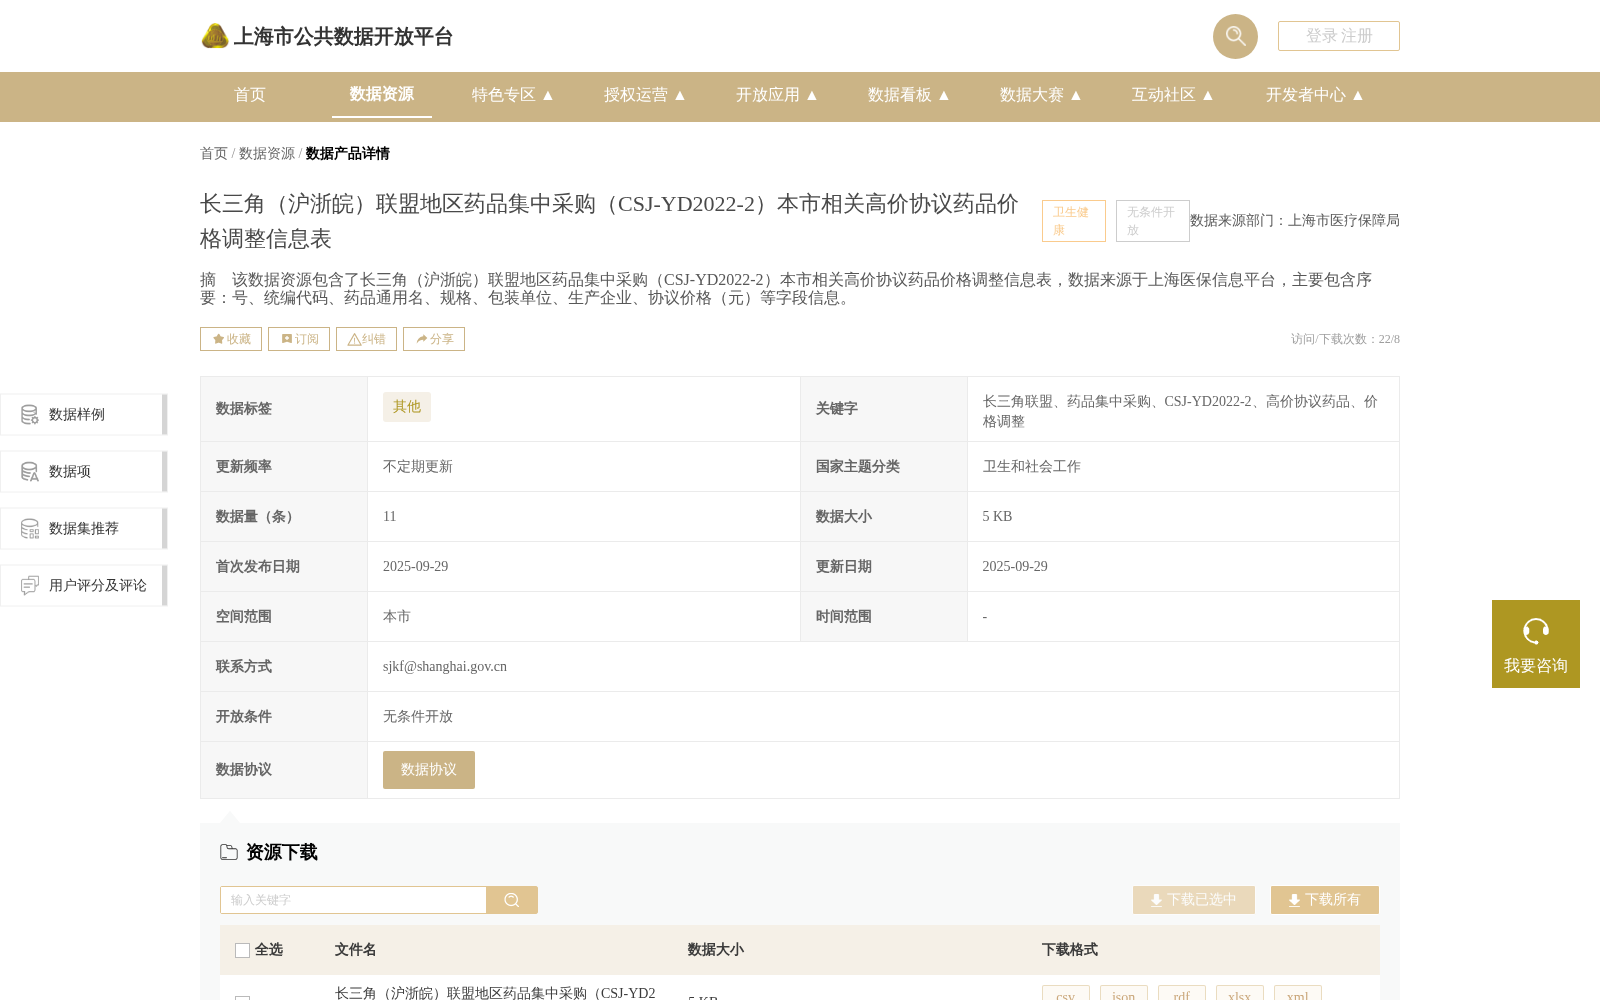The image size is (1600, 1000).
Task: Click the 访问/下载次数：22/8 text
Action: point(1345,339)
